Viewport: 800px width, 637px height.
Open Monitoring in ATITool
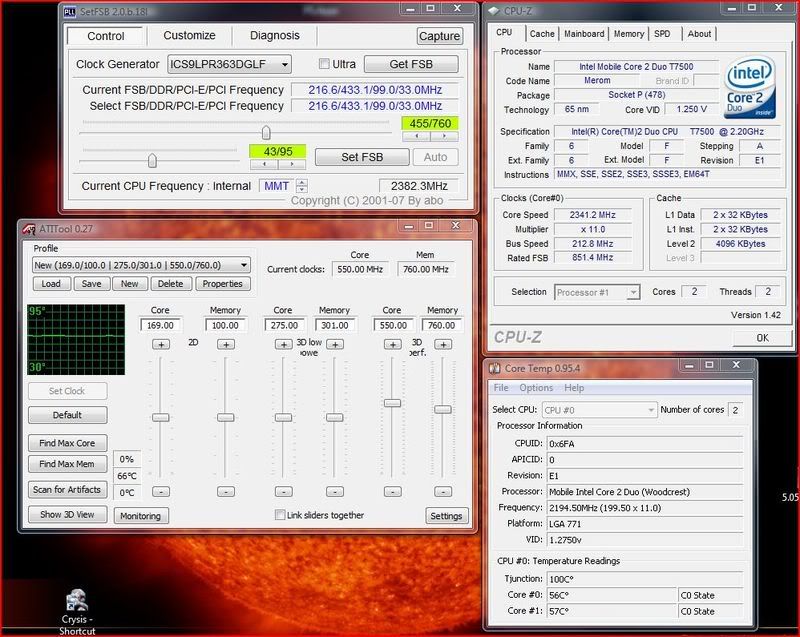coord(141,516)
